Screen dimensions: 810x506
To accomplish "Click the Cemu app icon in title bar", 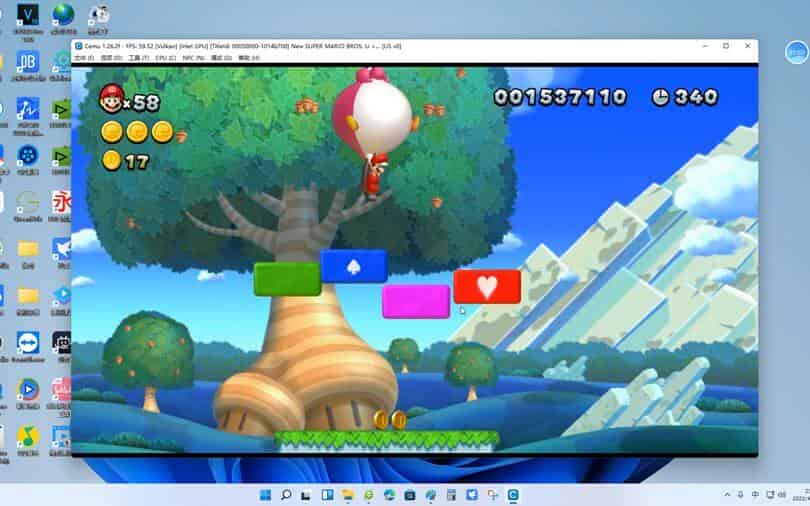I will coord(79,46).
